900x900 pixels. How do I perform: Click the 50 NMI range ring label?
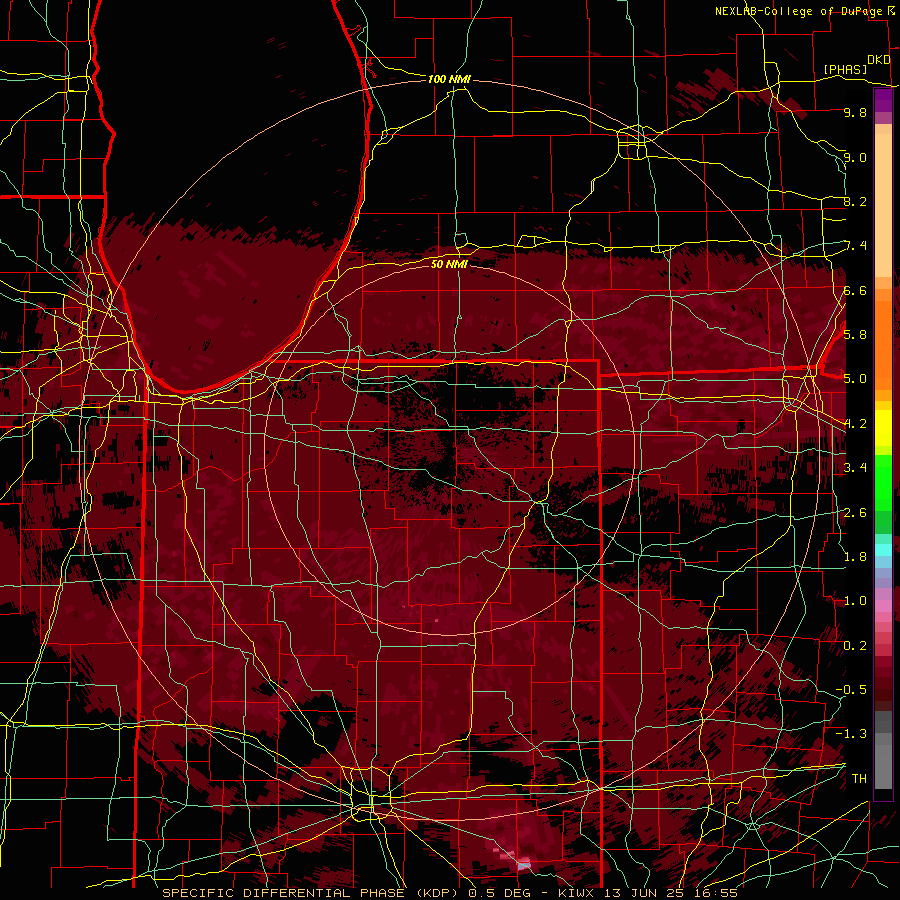click(449, 264)
